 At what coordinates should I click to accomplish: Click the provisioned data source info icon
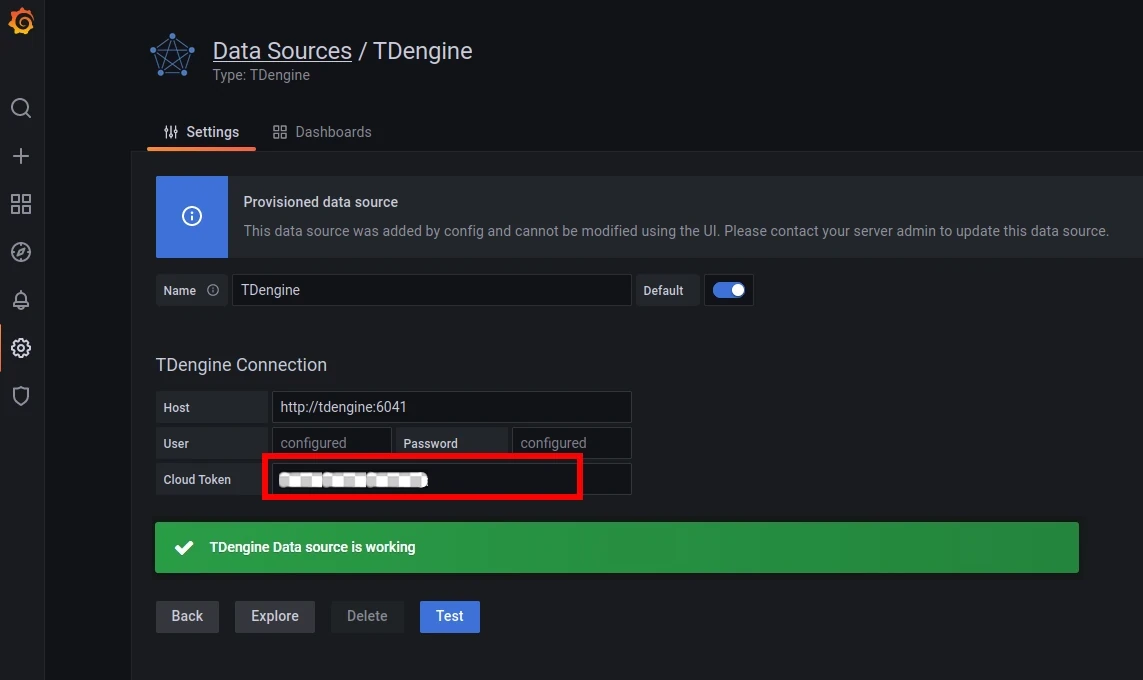tap(192, 216)
